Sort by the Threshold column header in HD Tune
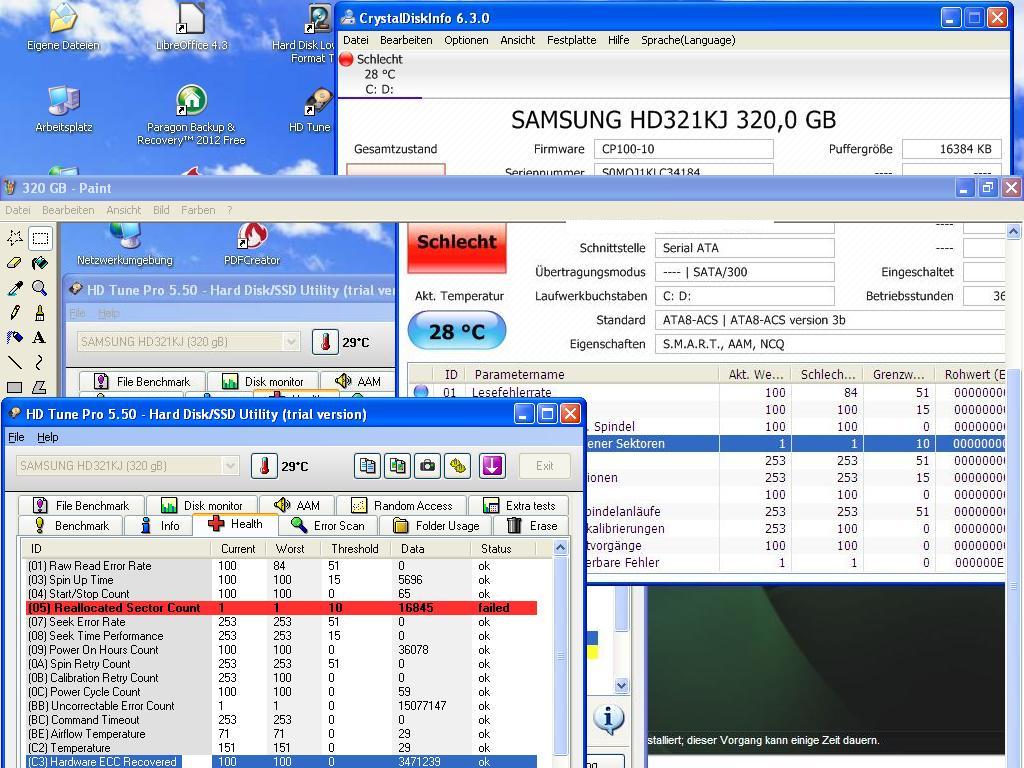The height and width of the screenshot is (768, 1024). 355,549
